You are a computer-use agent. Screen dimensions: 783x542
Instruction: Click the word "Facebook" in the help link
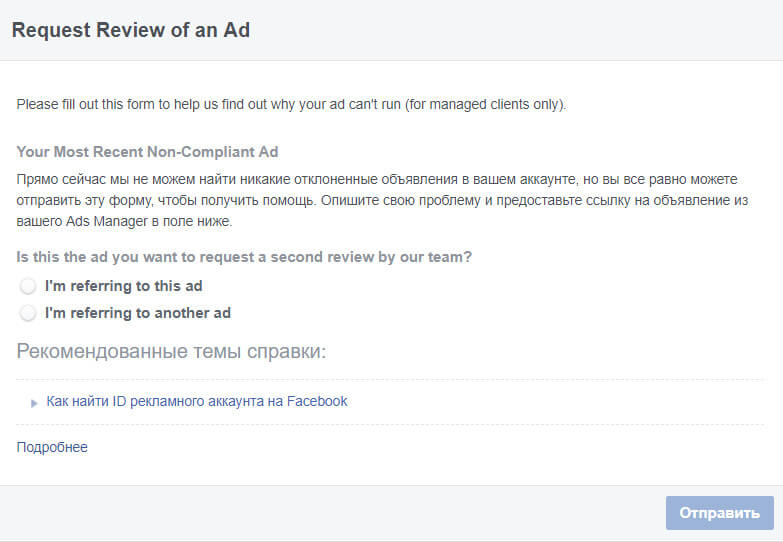[x=317, y=401]
